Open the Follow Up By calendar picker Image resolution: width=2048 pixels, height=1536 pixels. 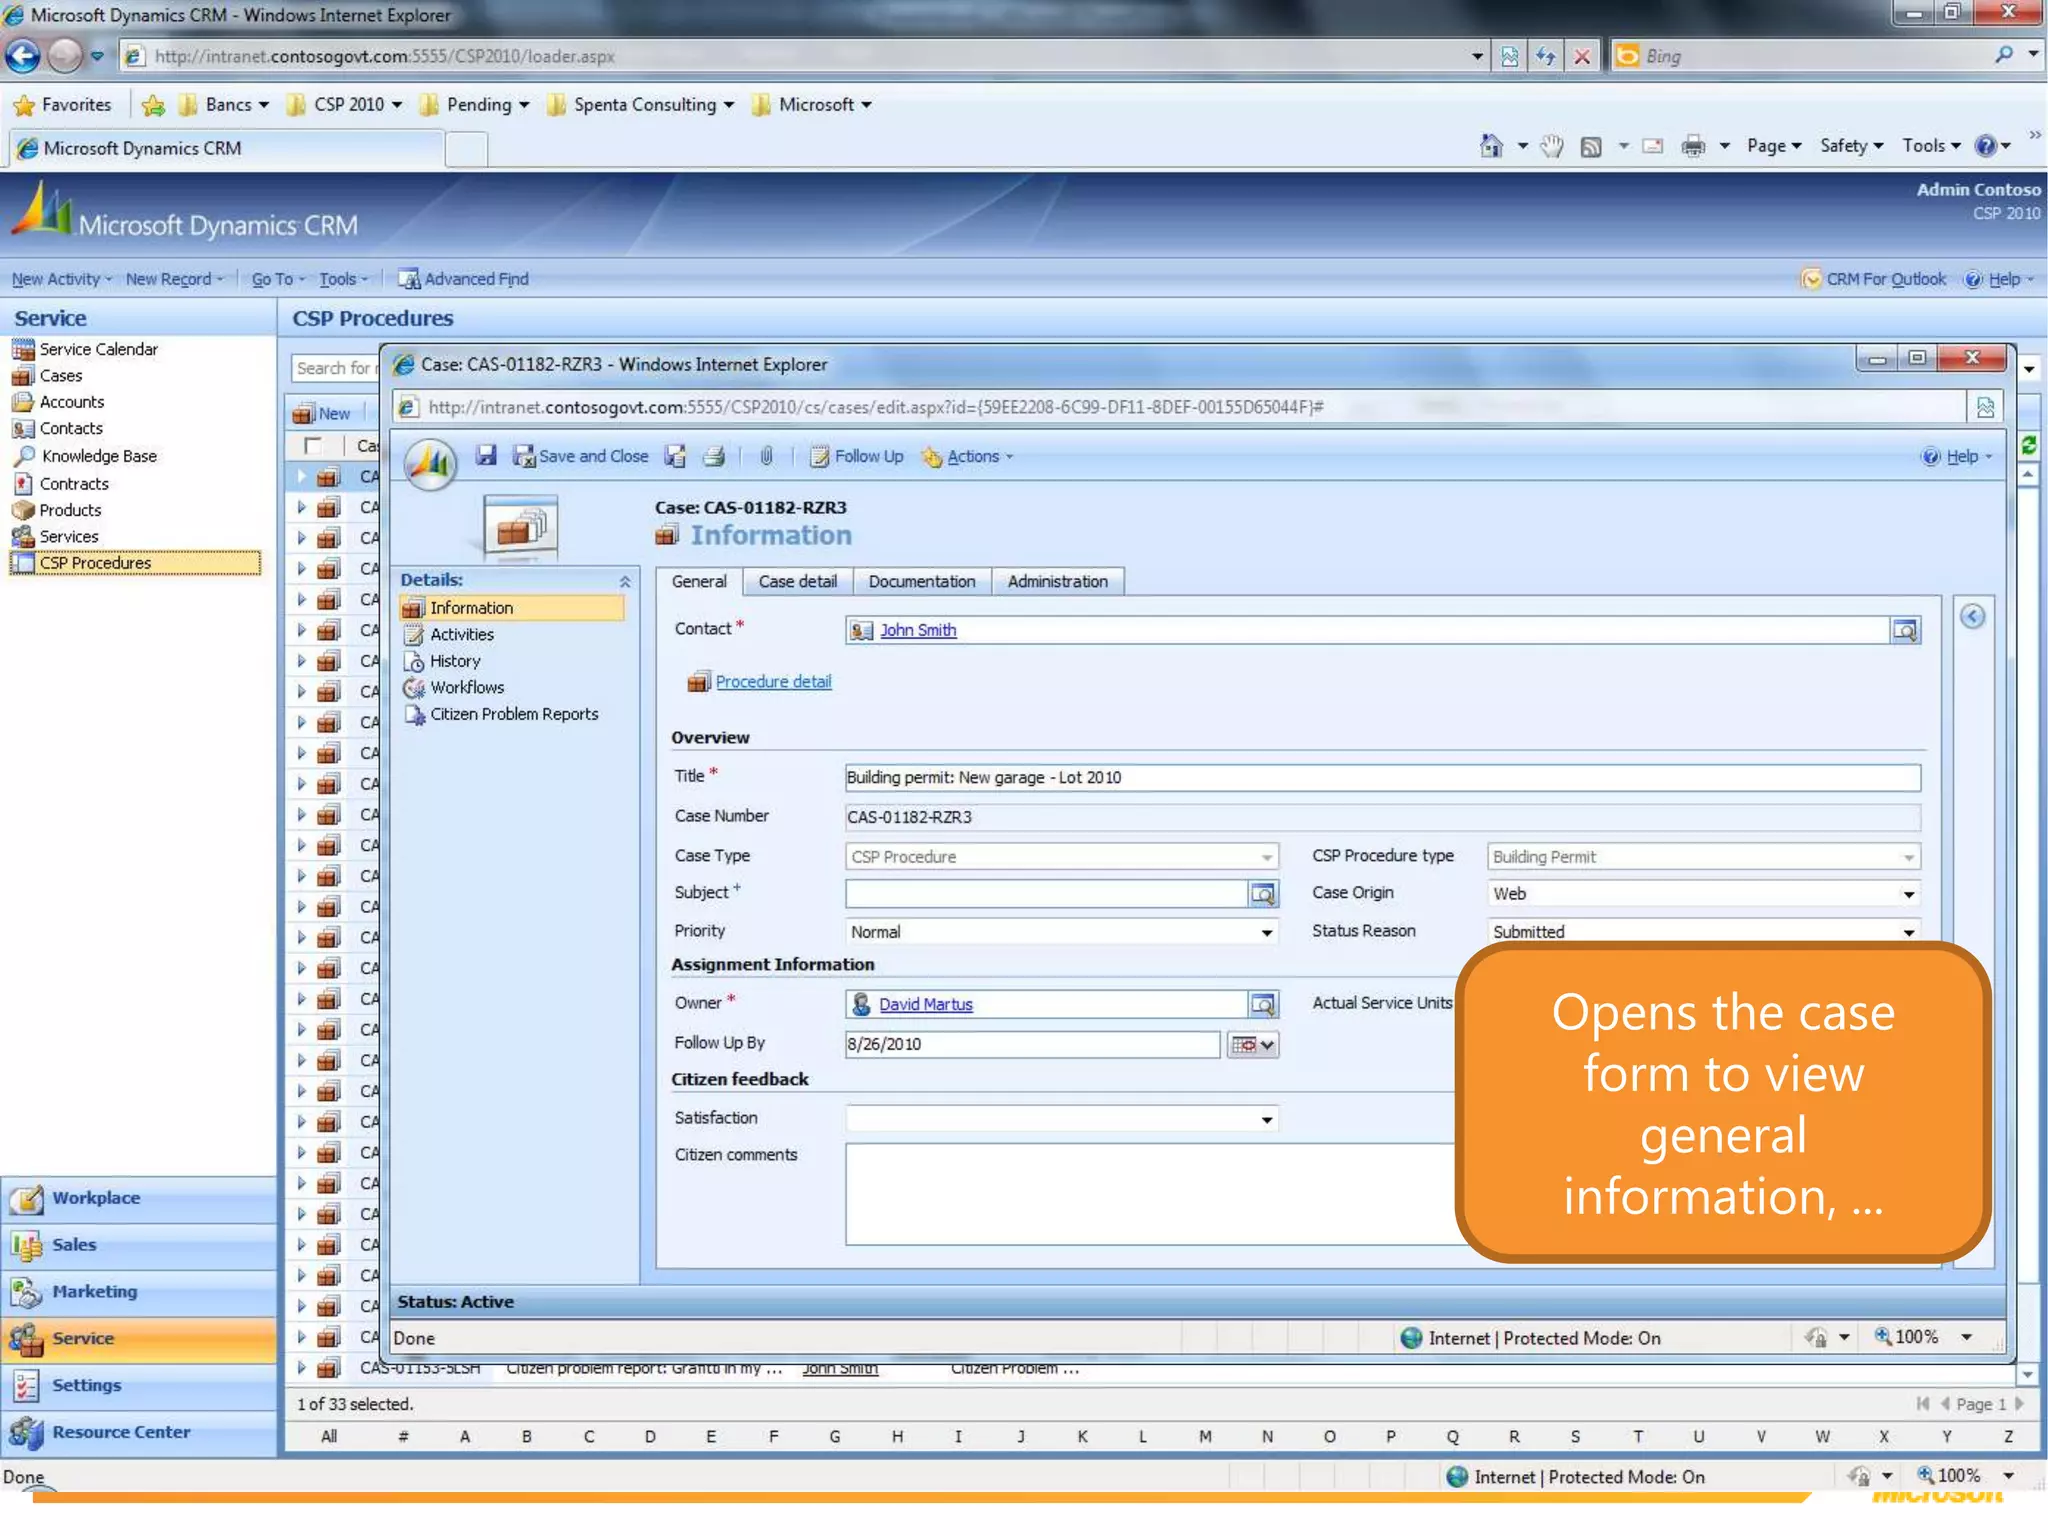click(x=1252, y=1044)
